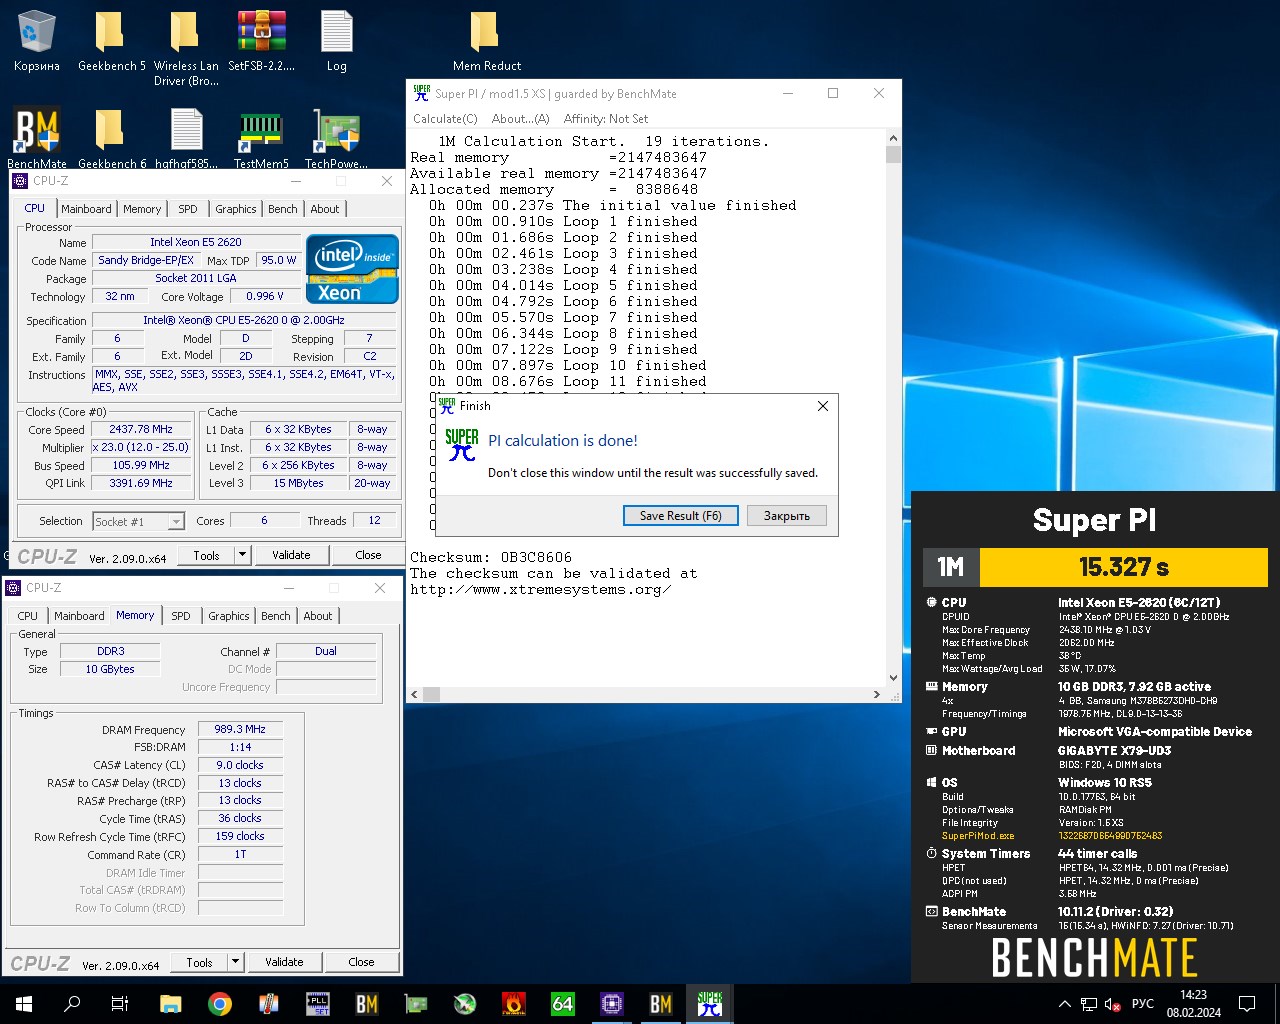Click the РУС language indicator
Viewport: 1280px width, 1024px height.
[1143, 1004]
